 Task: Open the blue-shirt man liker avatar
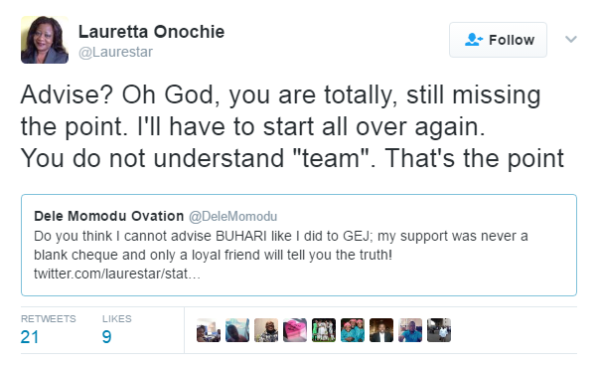pyautogui.click(x=410, y=330)
